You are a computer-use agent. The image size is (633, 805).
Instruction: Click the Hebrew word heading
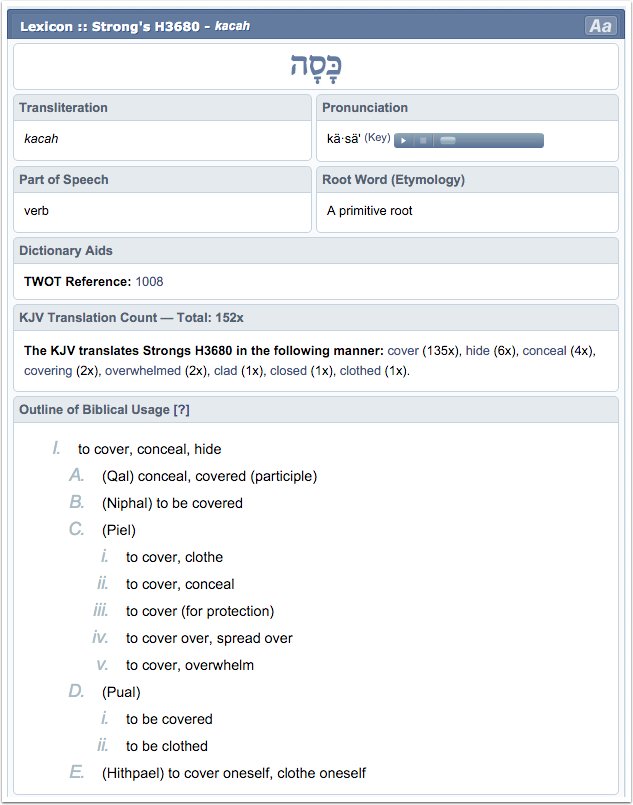tap(315, 66)
